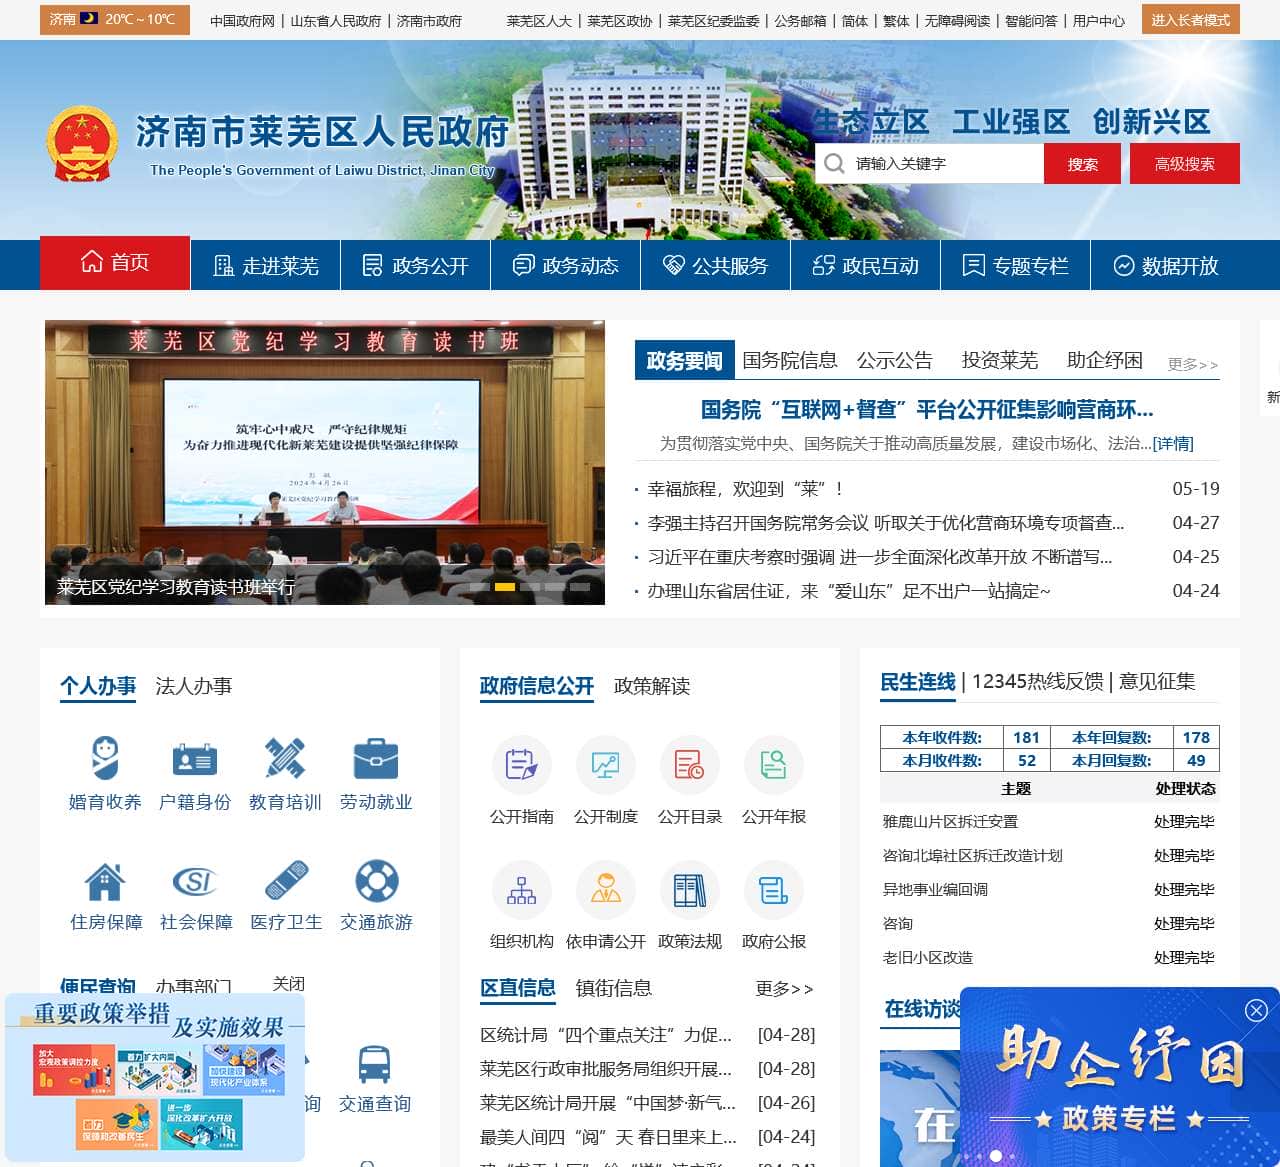Switch to the 公示公告 news tab
This screenshot has height=1167, width=1280.
895,360
